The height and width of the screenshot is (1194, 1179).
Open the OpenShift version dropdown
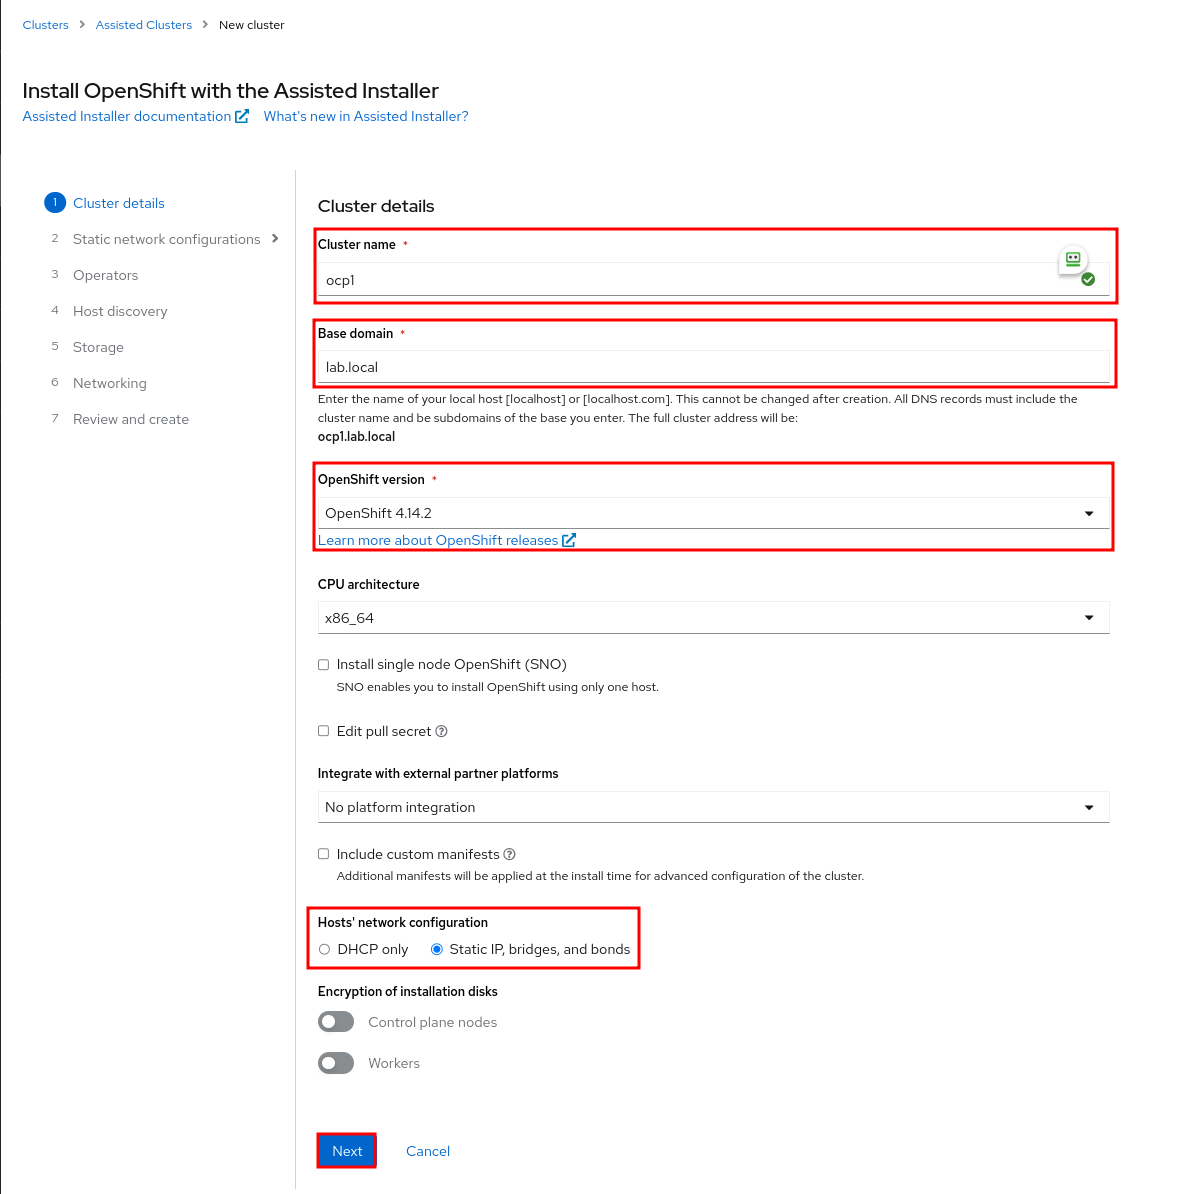click(714, 513)
